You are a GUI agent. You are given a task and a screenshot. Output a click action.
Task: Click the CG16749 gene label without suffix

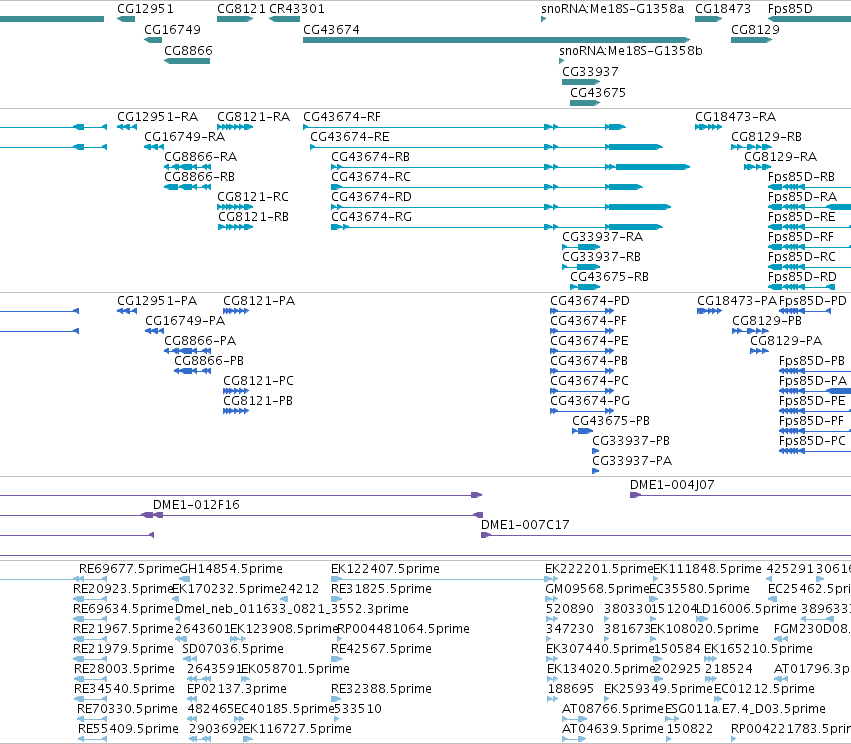pyautogui.click(x=172, y=30)
